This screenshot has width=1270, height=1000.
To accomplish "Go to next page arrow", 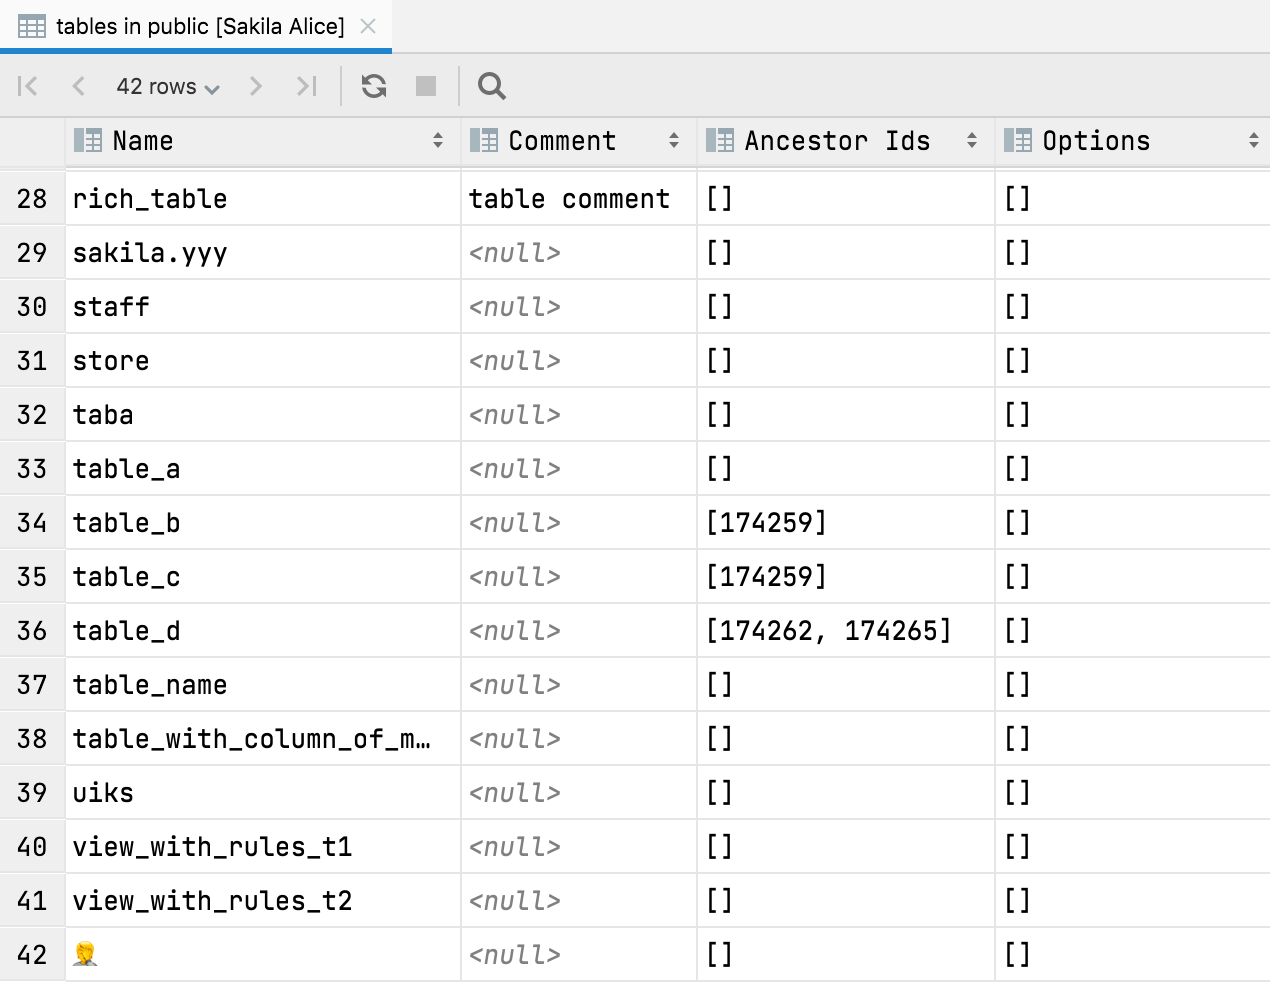I will click(x=256, y=86).
